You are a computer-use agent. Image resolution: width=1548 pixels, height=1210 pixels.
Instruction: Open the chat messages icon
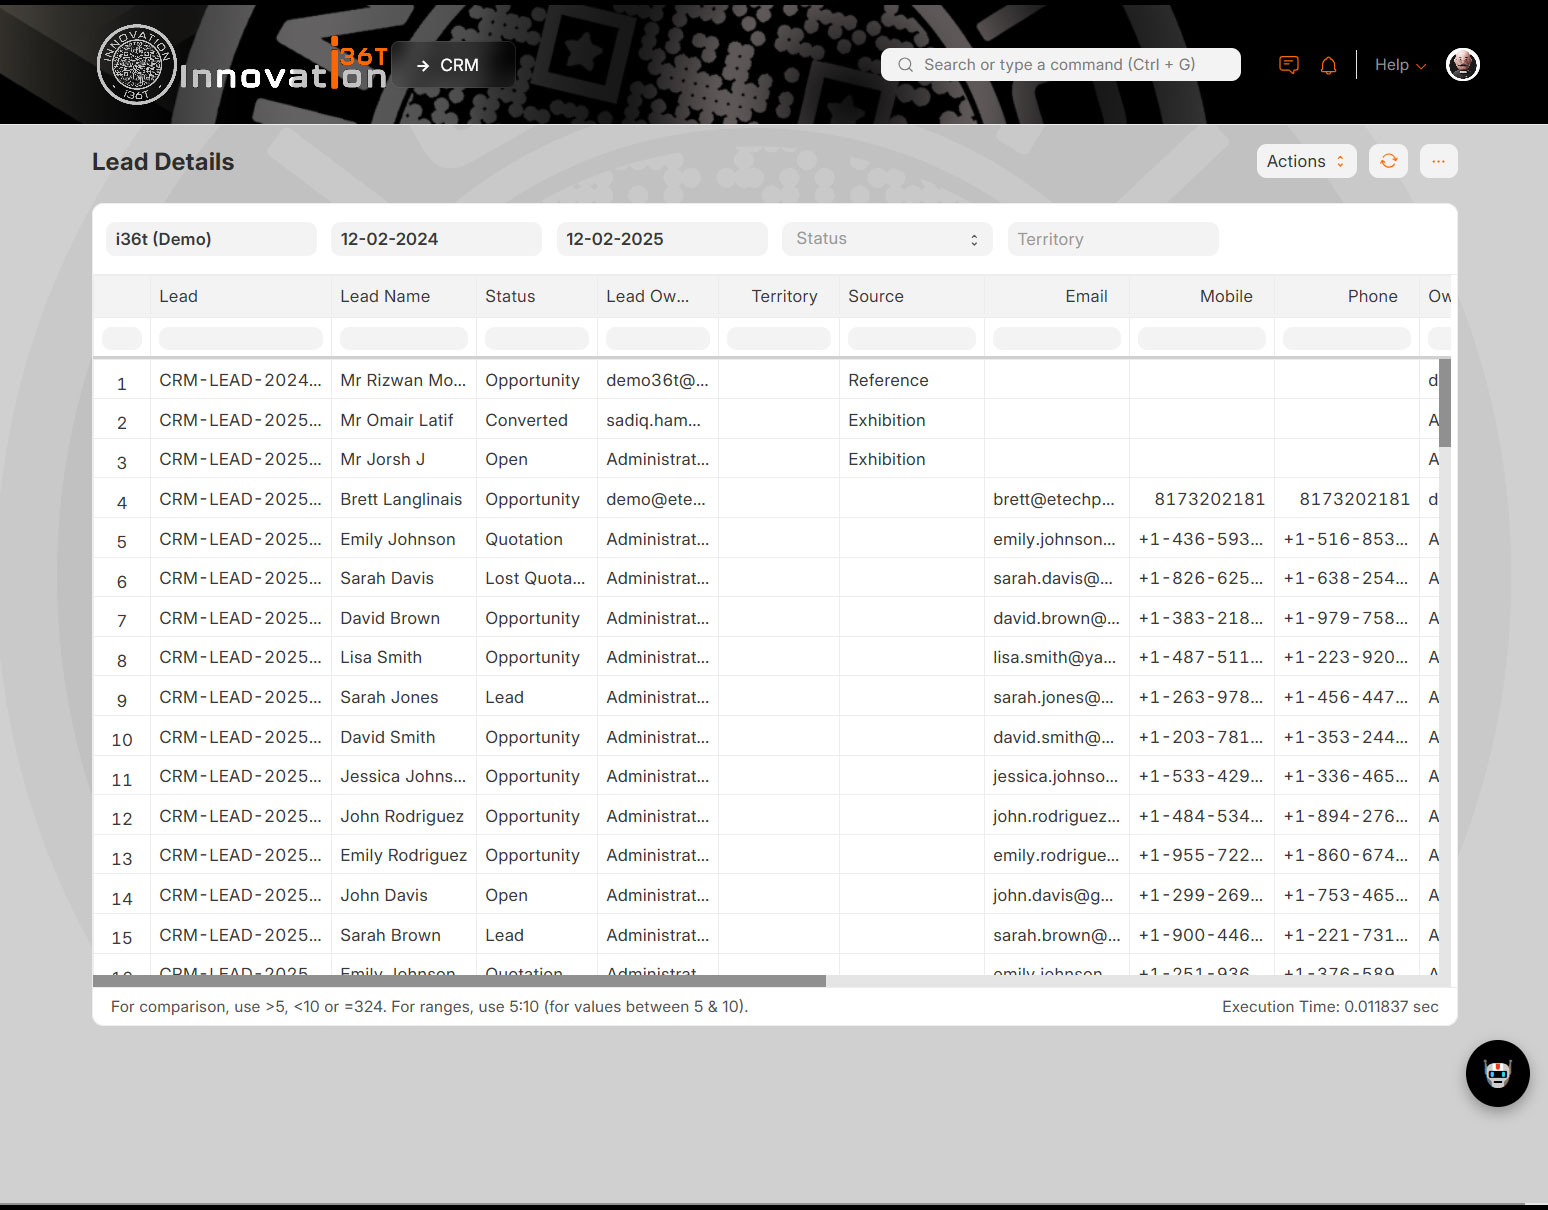pyautogui.click(x=1289, y=65)
